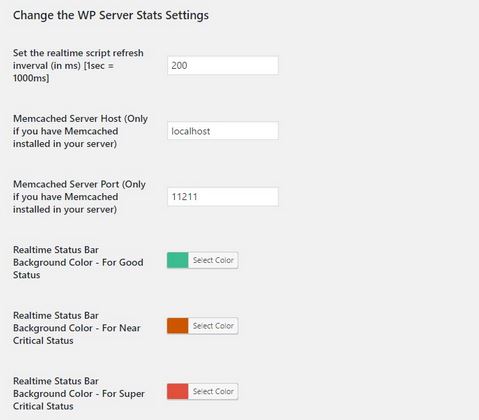Screen dimensions: 479x420
Task: Focus the refresh interval field showing 200
Action: coord(223,65)
